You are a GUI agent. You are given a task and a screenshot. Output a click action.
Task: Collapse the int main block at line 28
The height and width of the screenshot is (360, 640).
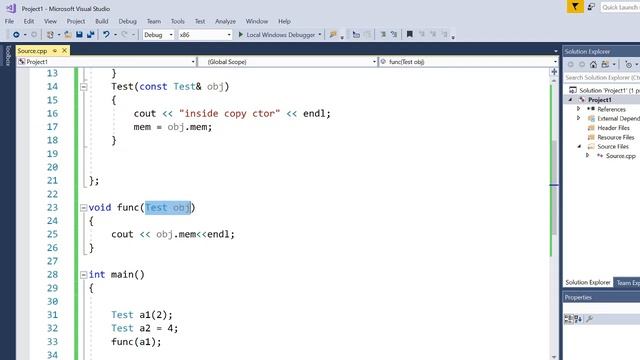(x=84, y=275)
